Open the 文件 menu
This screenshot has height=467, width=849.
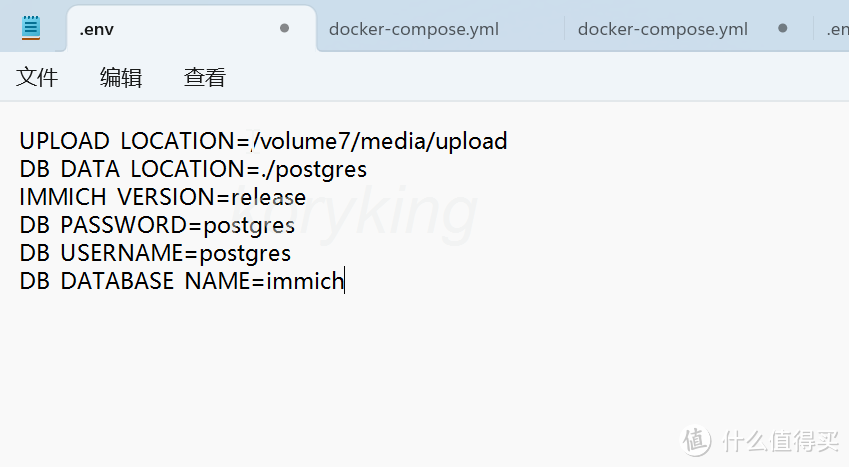(x=37, y=77)
